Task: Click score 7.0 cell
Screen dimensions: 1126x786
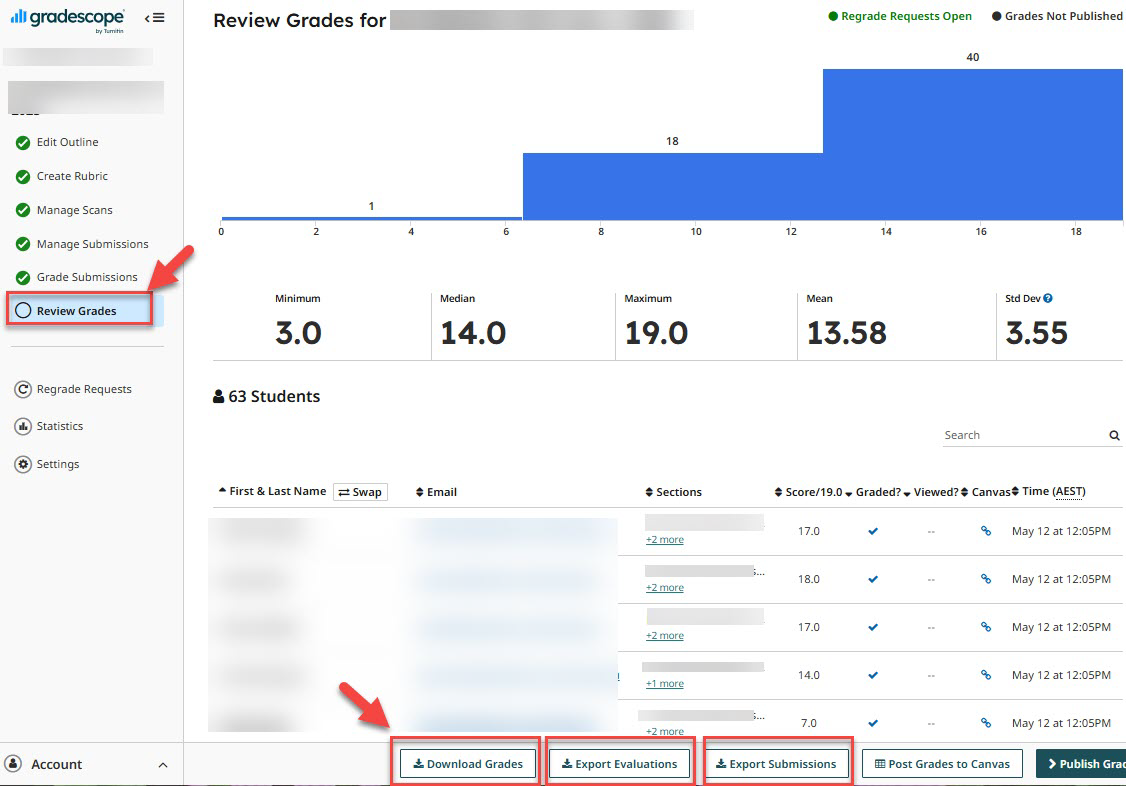Action: click(809, 724)
